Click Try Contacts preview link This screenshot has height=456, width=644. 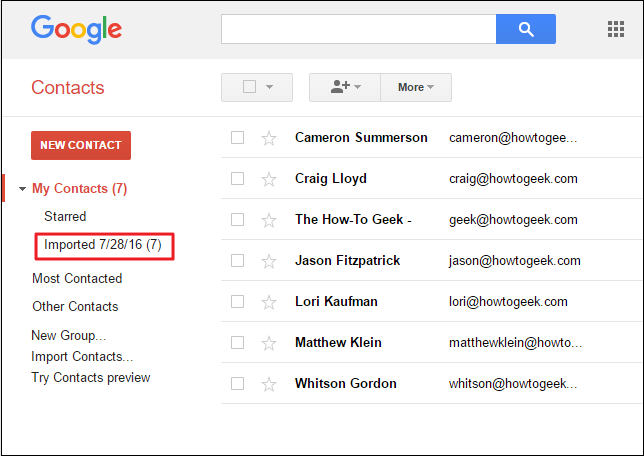pyautogui.click(x=91, y=377)
